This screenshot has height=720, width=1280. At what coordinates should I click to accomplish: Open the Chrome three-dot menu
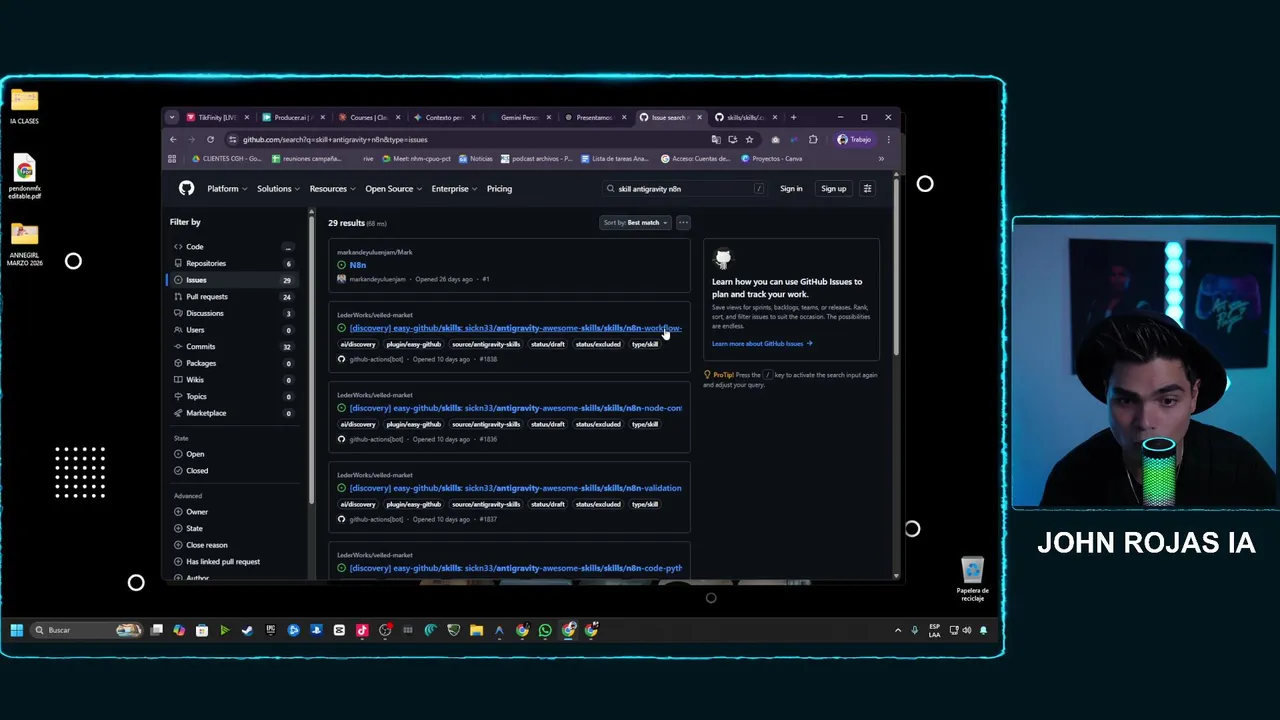(x=888, y=140)
